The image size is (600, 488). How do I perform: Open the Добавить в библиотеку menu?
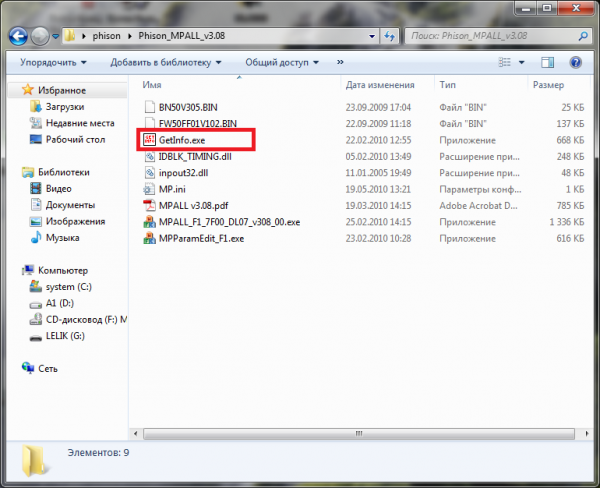tap(166, 62)
